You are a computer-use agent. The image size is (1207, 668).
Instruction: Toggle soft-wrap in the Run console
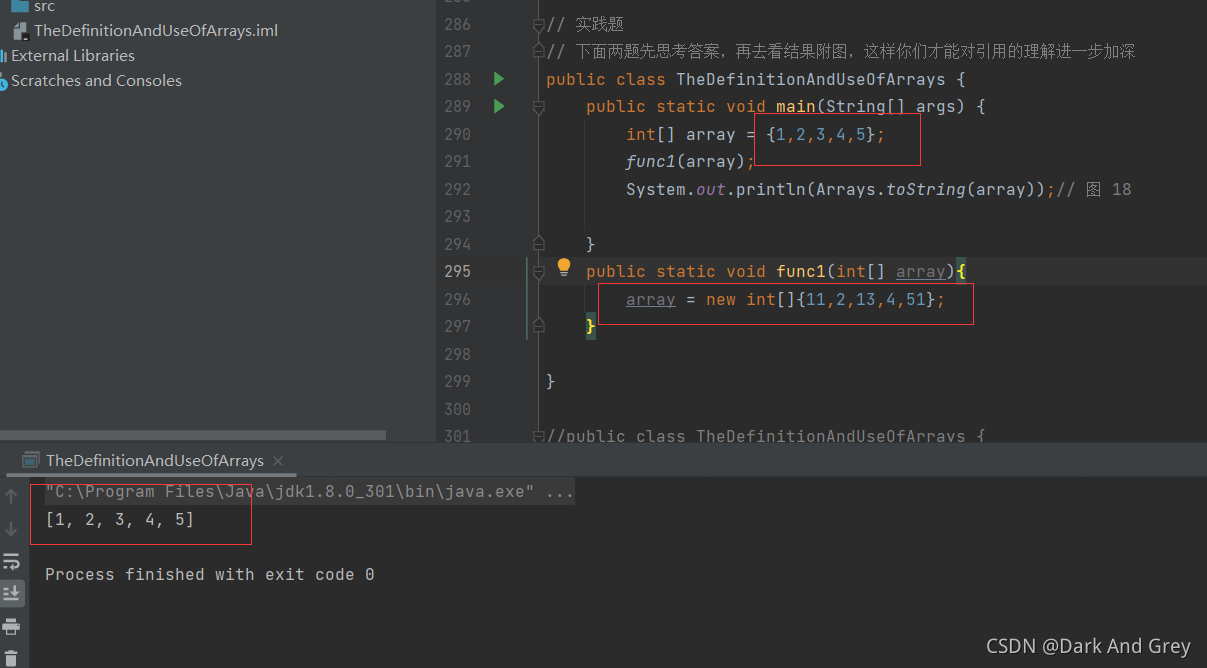[11, 561]
